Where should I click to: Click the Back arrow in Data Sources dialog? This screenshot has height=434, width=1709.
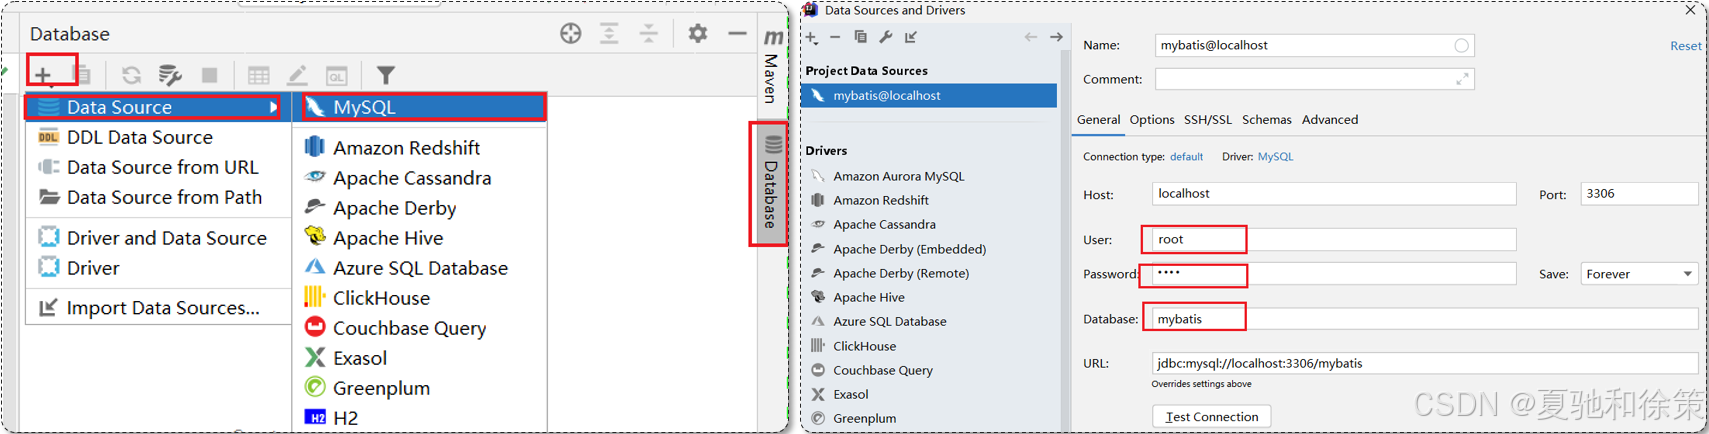point(1031,37)
